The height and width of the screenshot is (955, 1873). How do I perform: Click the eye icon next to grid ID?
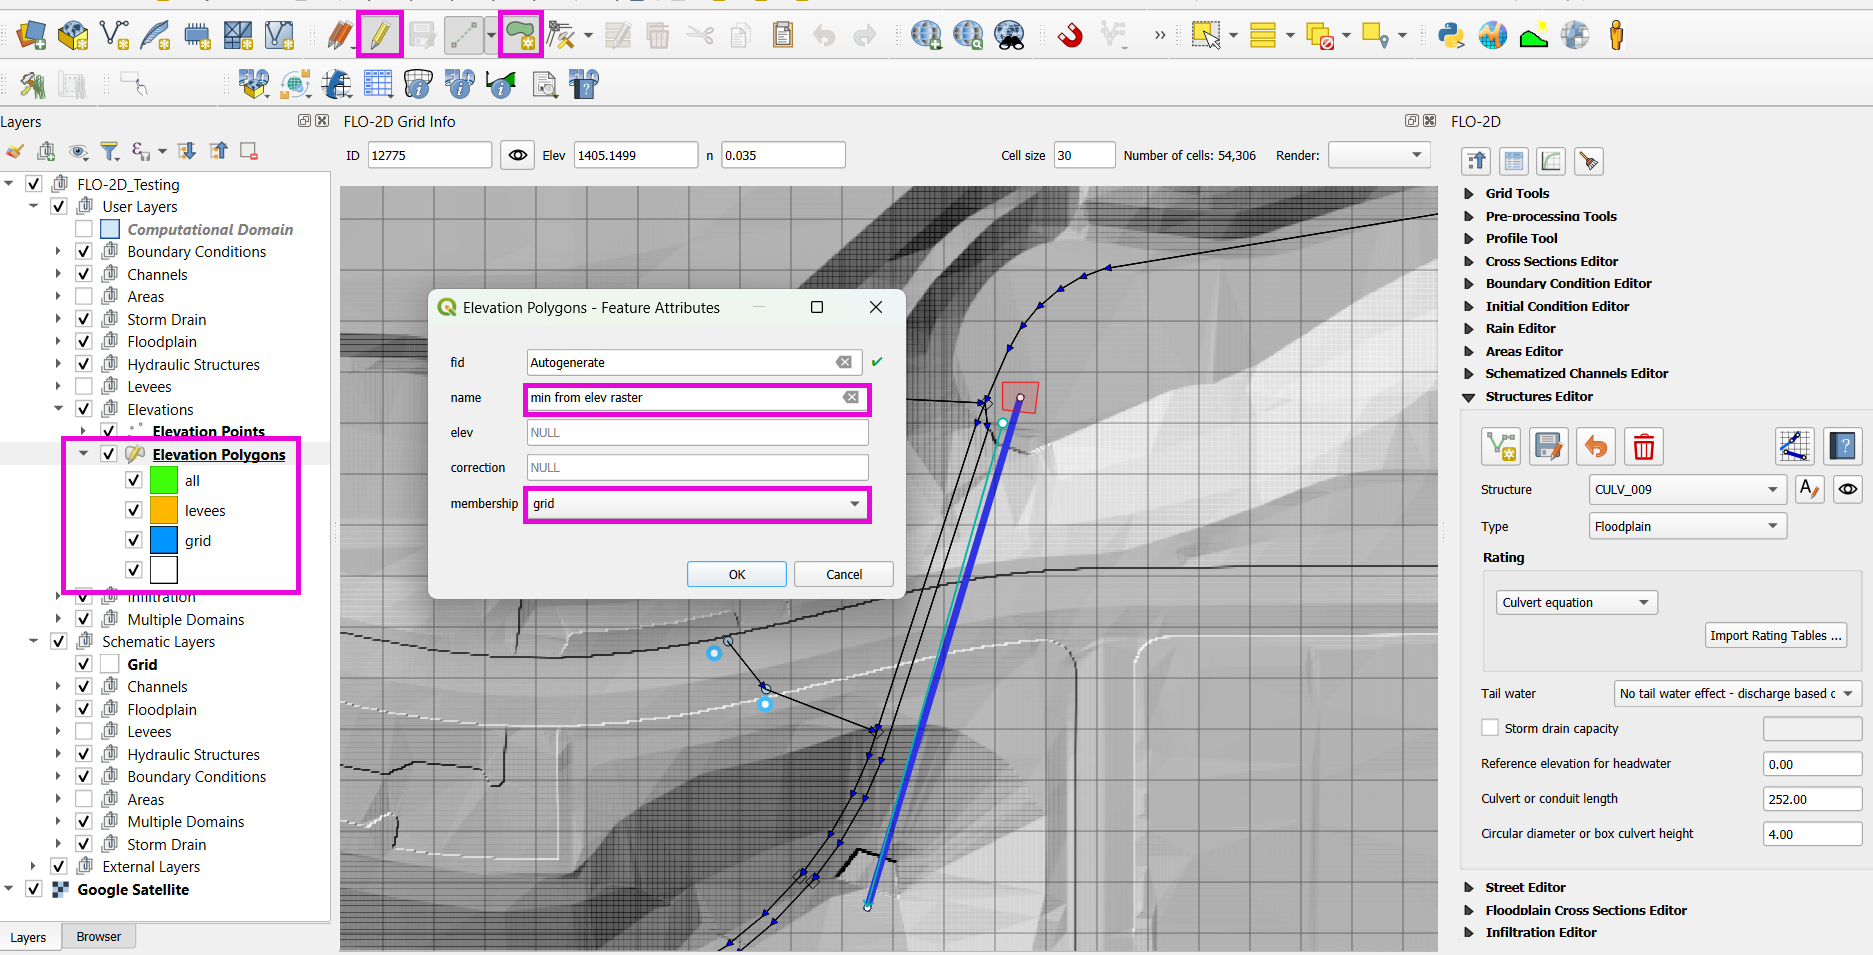click(x=517, y=155)
